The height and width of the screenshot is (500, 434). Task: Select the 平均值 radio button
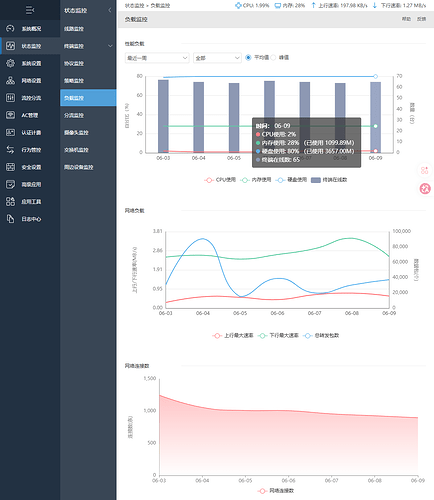[248, 58]
